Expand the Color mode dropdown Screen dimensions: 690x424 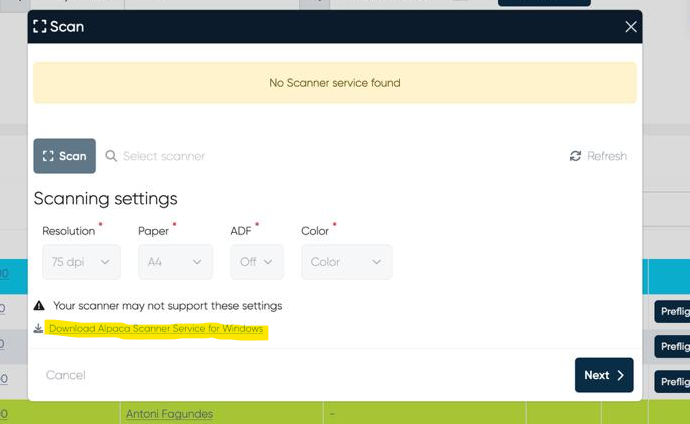point(346,262)
